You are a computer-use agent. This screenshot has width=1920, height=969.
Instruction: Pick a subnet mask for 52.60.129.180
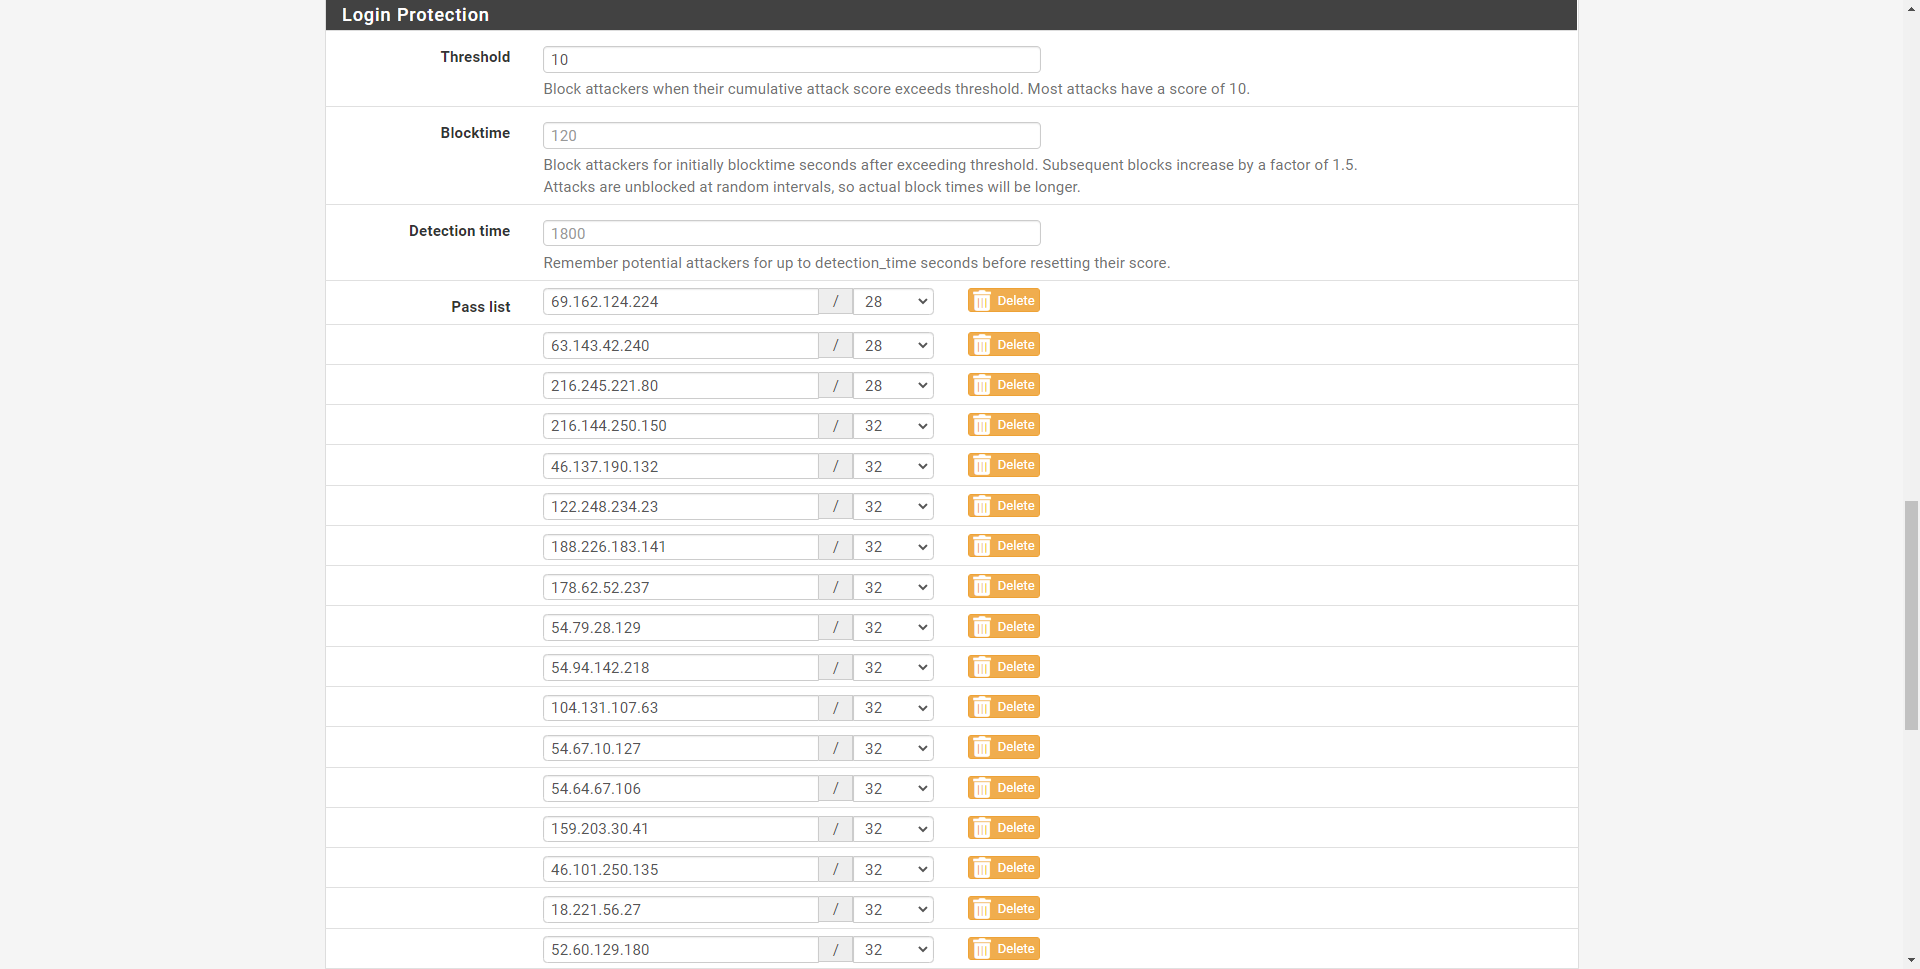(893, 950)
